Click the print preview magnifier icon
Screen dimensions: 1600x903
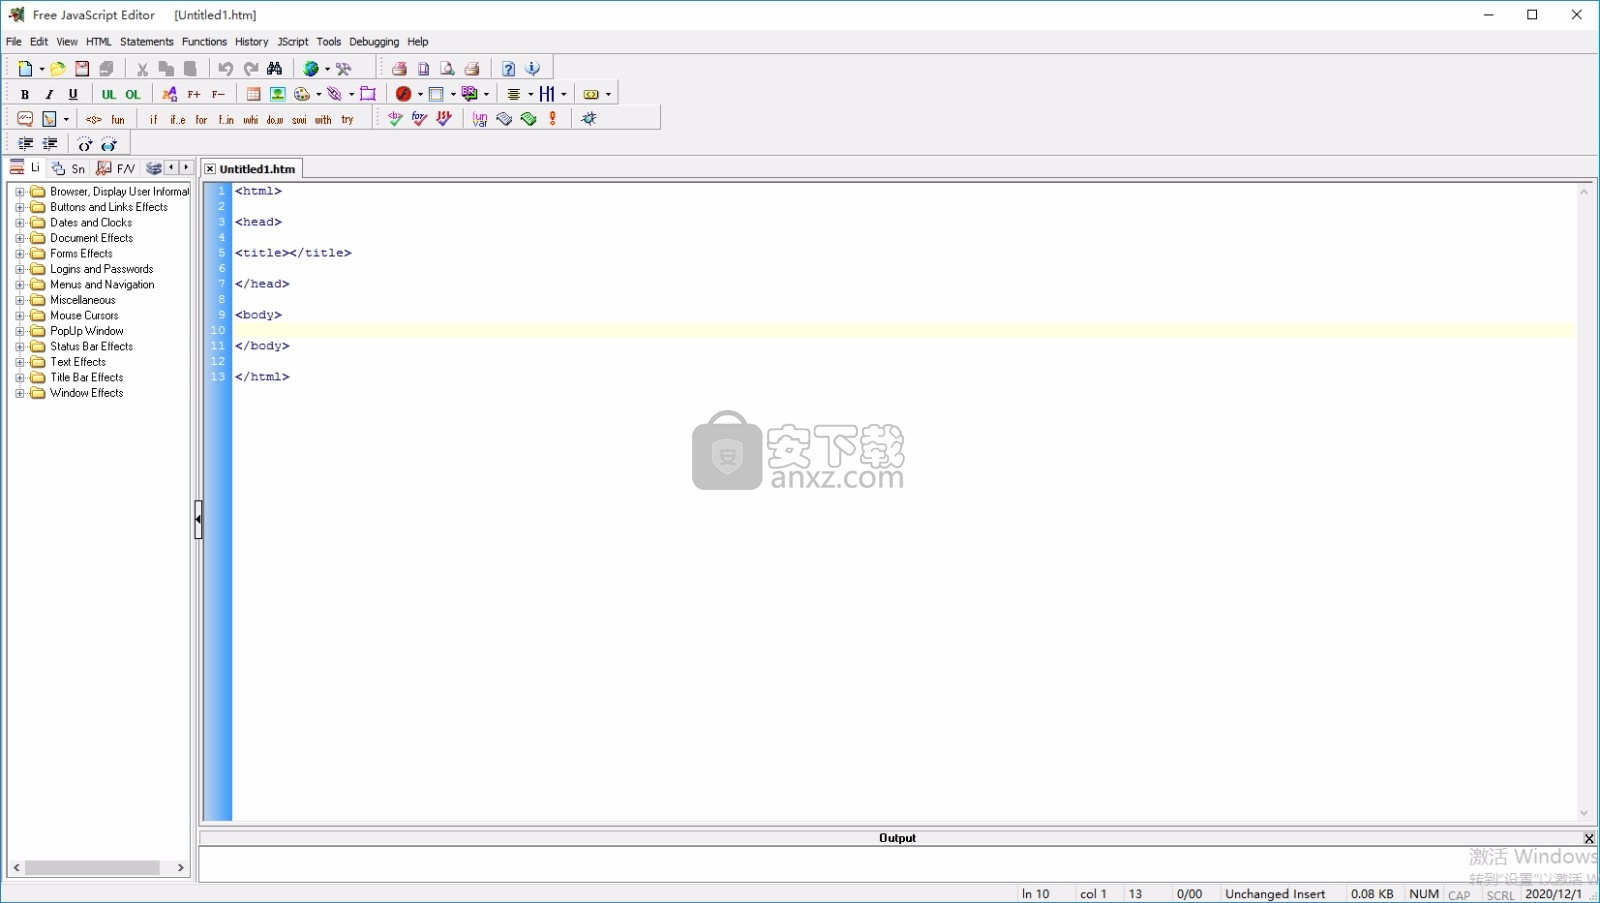448,68
